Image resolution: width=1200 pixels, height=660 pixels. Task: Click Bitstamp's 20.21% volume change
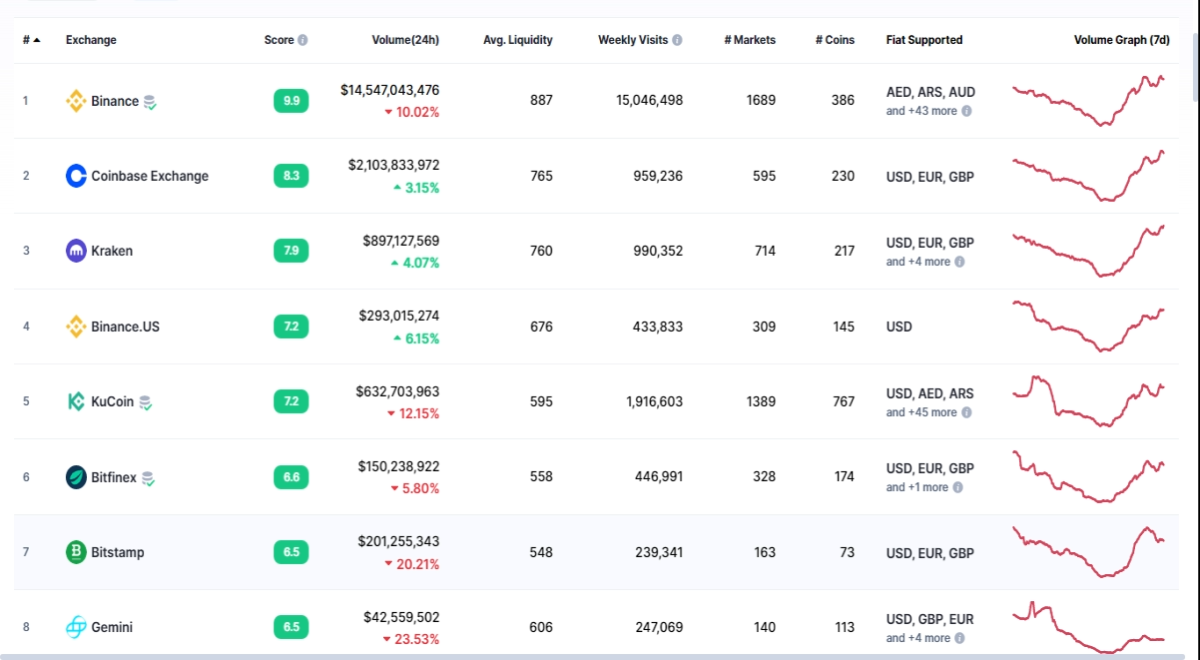(x=412, y=564)
